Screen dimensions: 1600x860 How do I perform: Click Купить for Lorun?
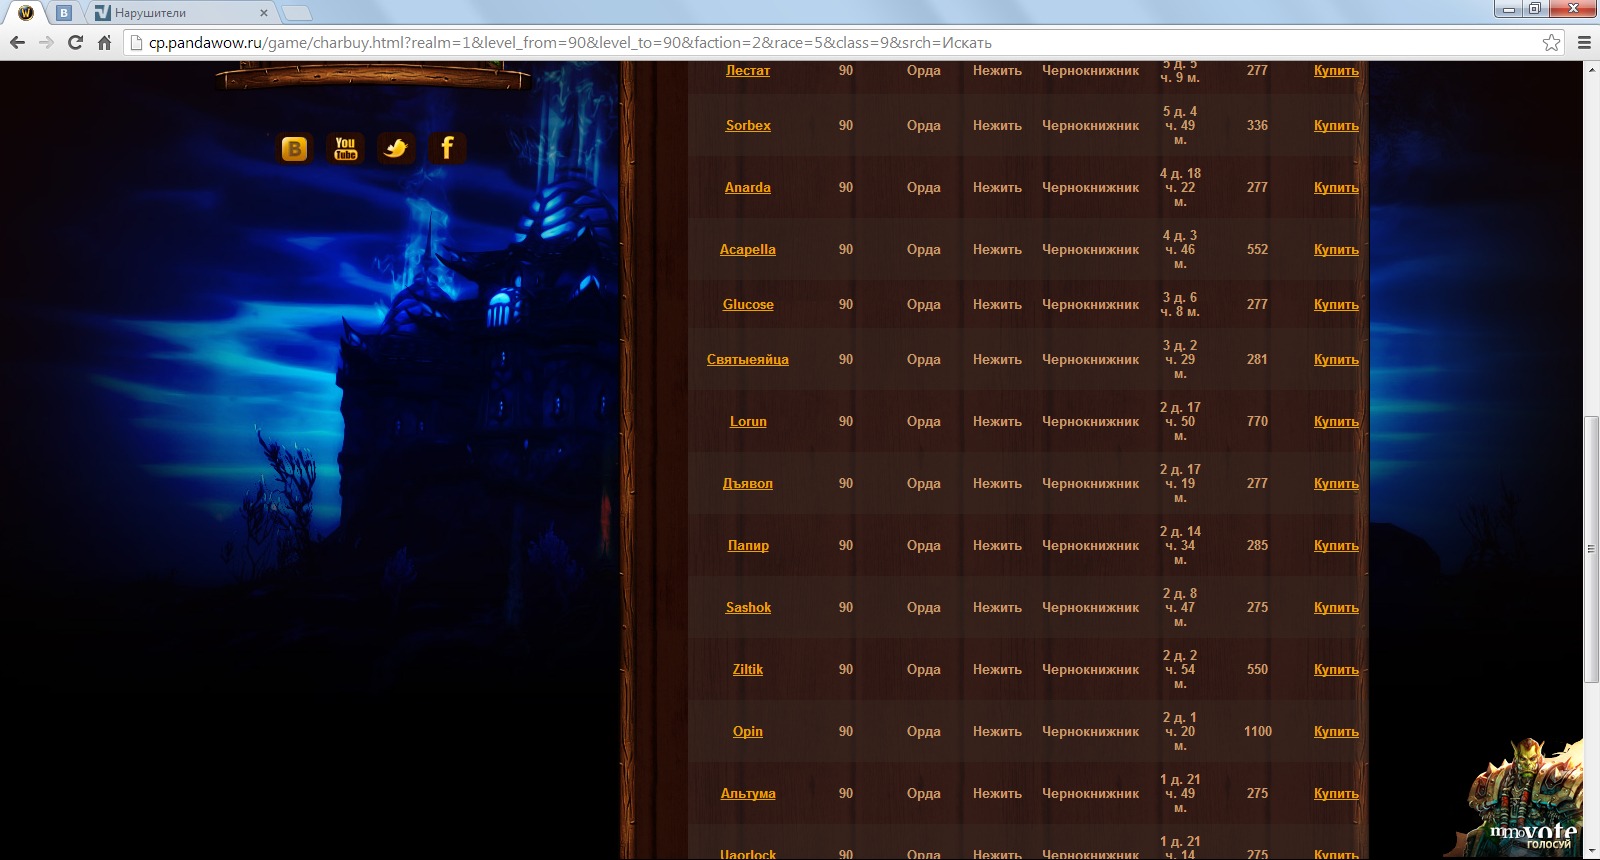pos(1336,421)
